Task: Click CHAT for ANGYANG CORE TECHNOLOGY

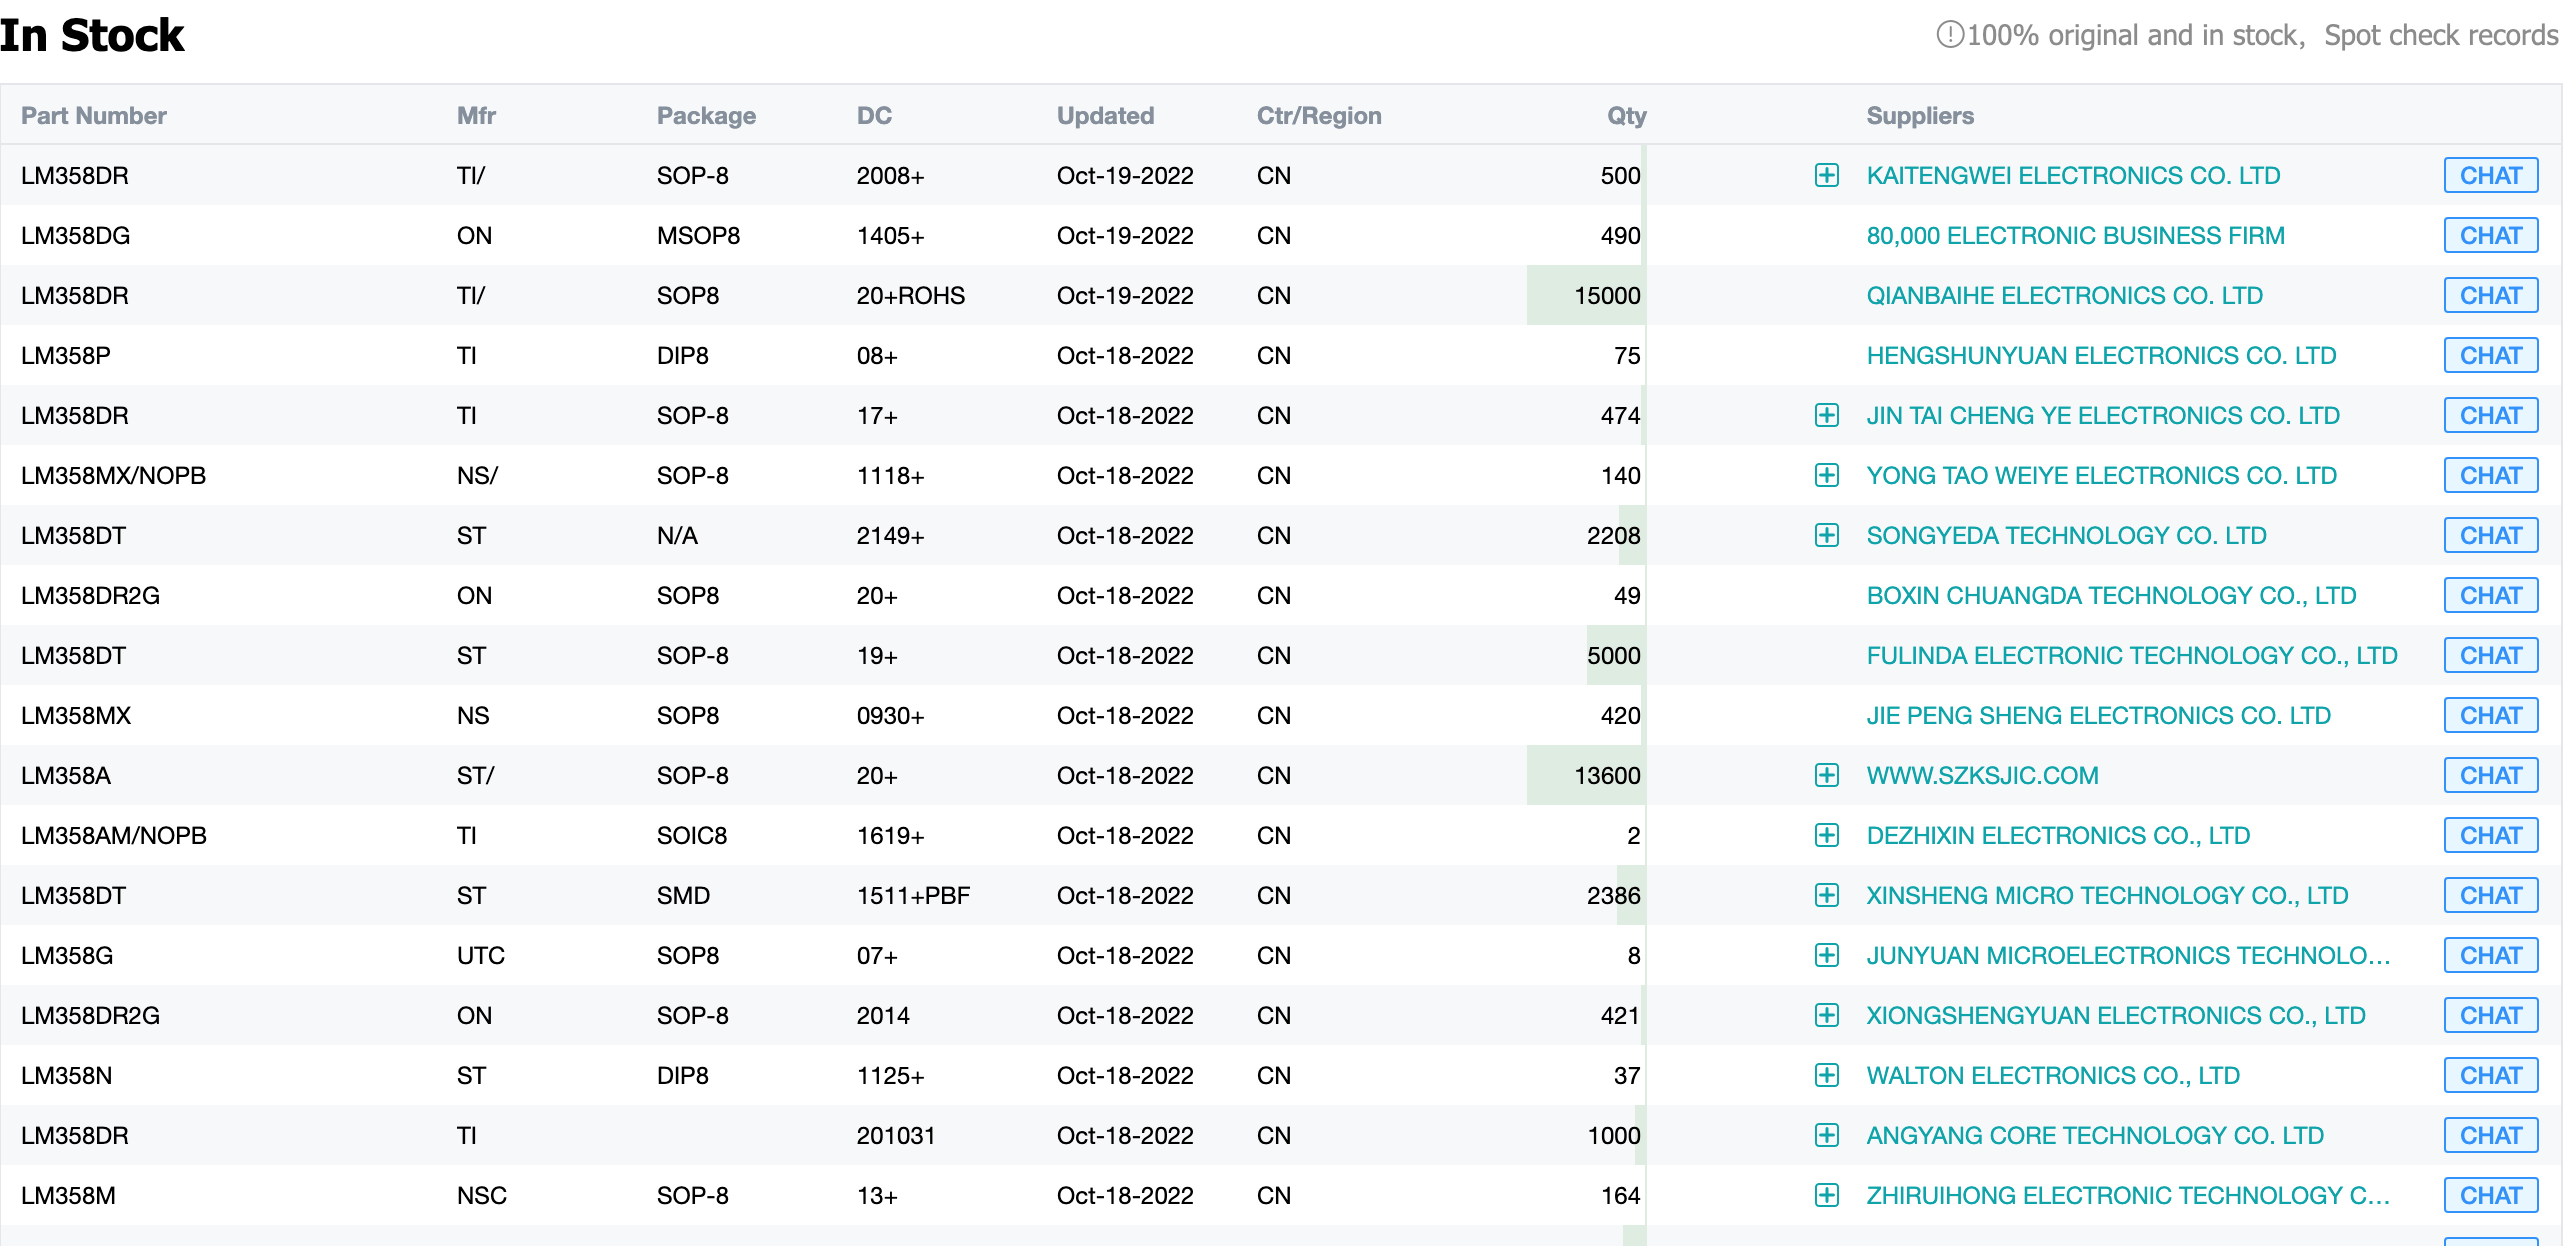Action: pos(2490,1135)
